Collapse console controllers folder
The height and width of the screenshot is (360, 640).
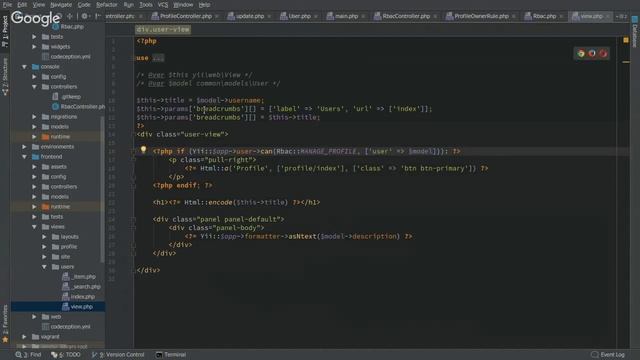tap(34, 87)
